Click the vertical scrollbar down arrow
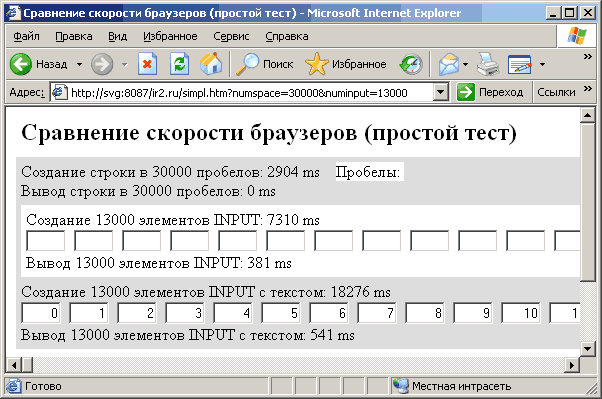The height and width of the screenshot is (399, 602). (x=587, y=349)
